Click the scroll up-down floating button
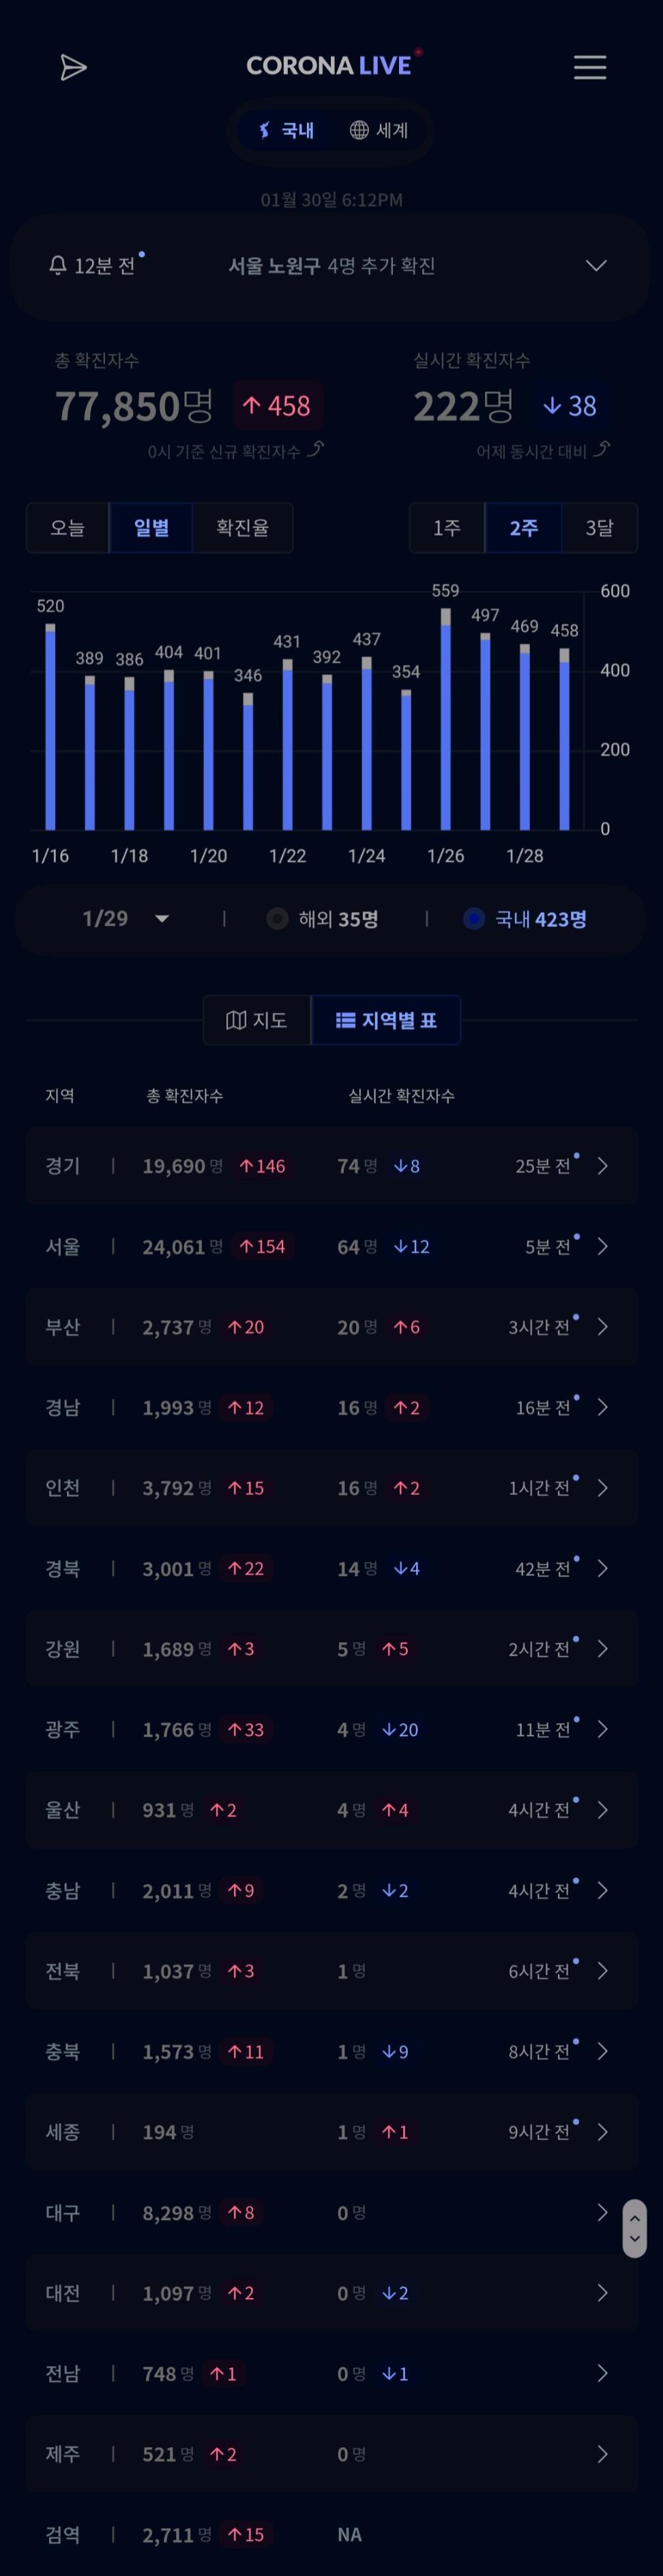This screenshot has height=2576, width=663. tap(634, 2228)
